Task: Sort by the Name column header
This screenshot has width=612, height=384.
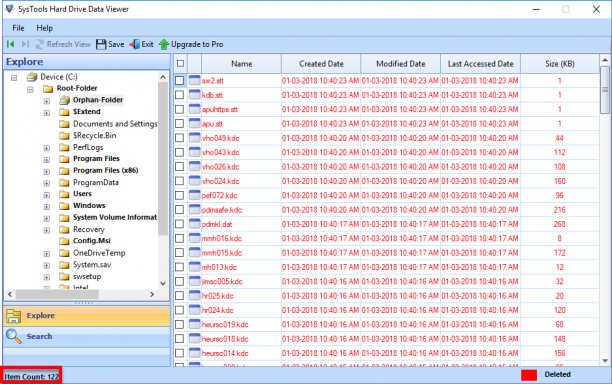Action: click(x=242, y=64)
